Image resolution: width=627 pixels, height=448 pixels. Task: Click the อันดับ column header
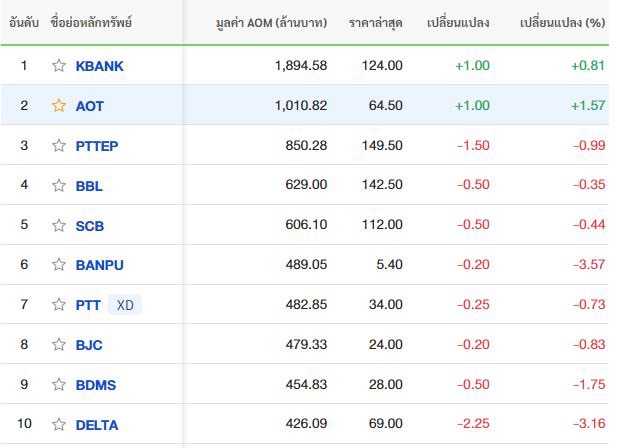click(24, 22)
